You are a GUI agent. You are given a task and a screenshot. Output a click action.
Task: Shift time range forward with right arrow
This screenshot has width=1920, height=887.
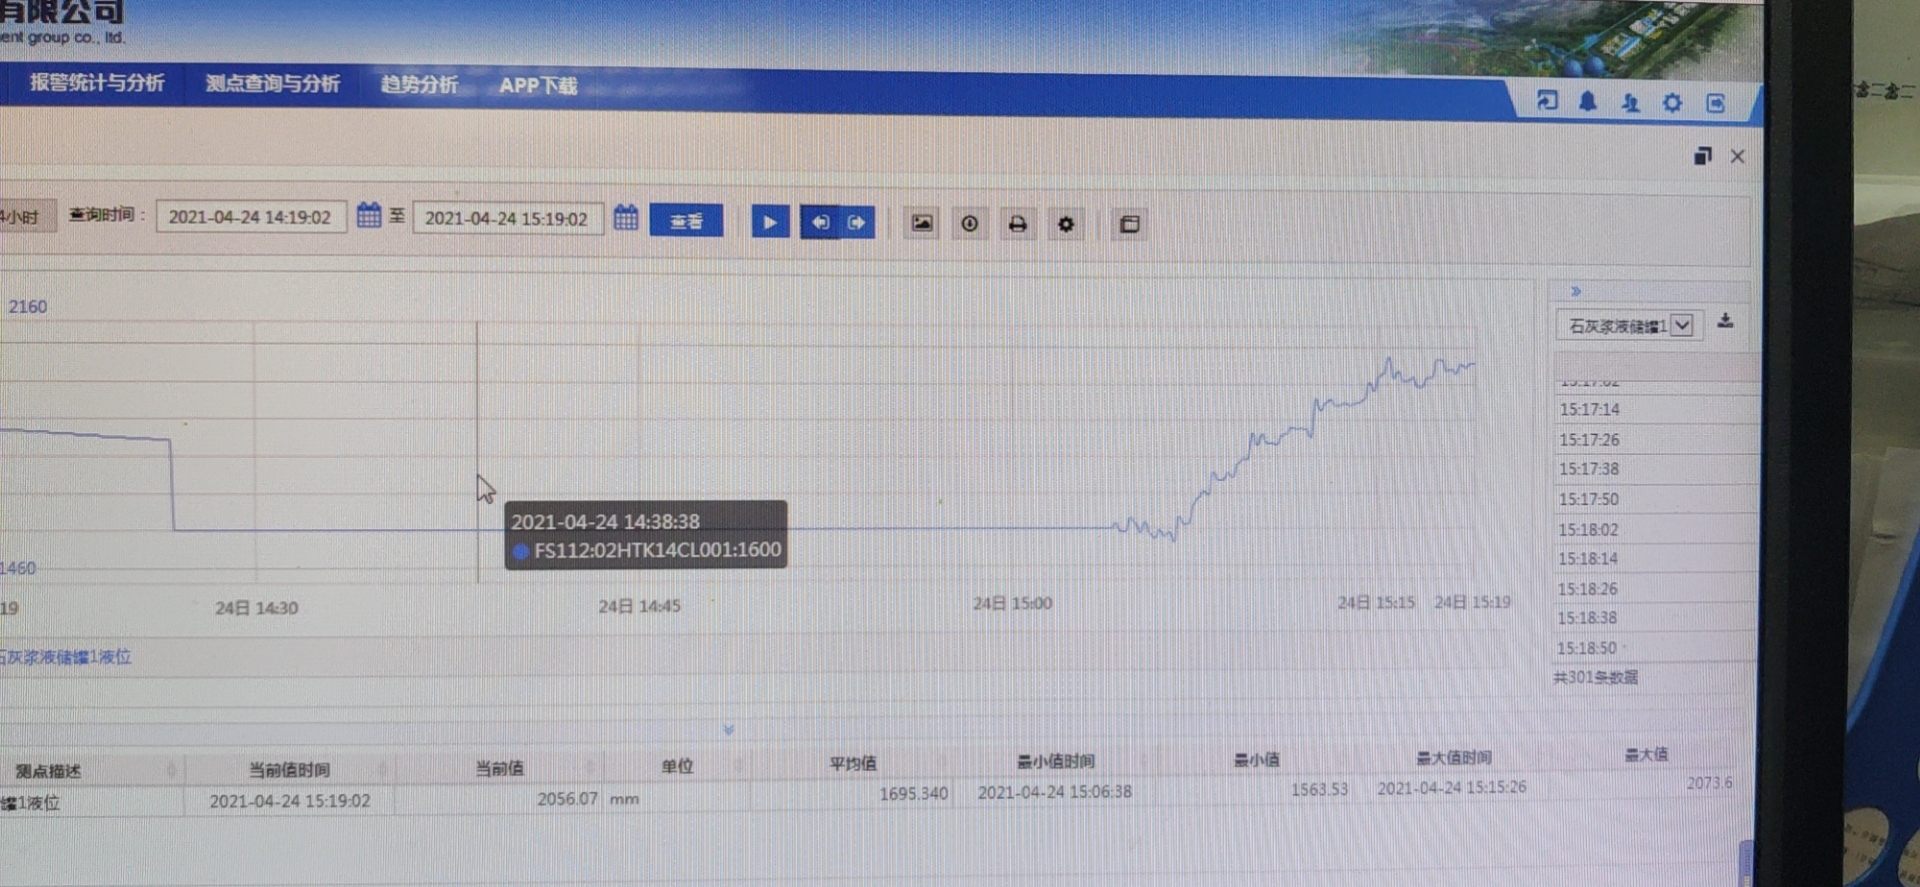[x=856, y=222]
